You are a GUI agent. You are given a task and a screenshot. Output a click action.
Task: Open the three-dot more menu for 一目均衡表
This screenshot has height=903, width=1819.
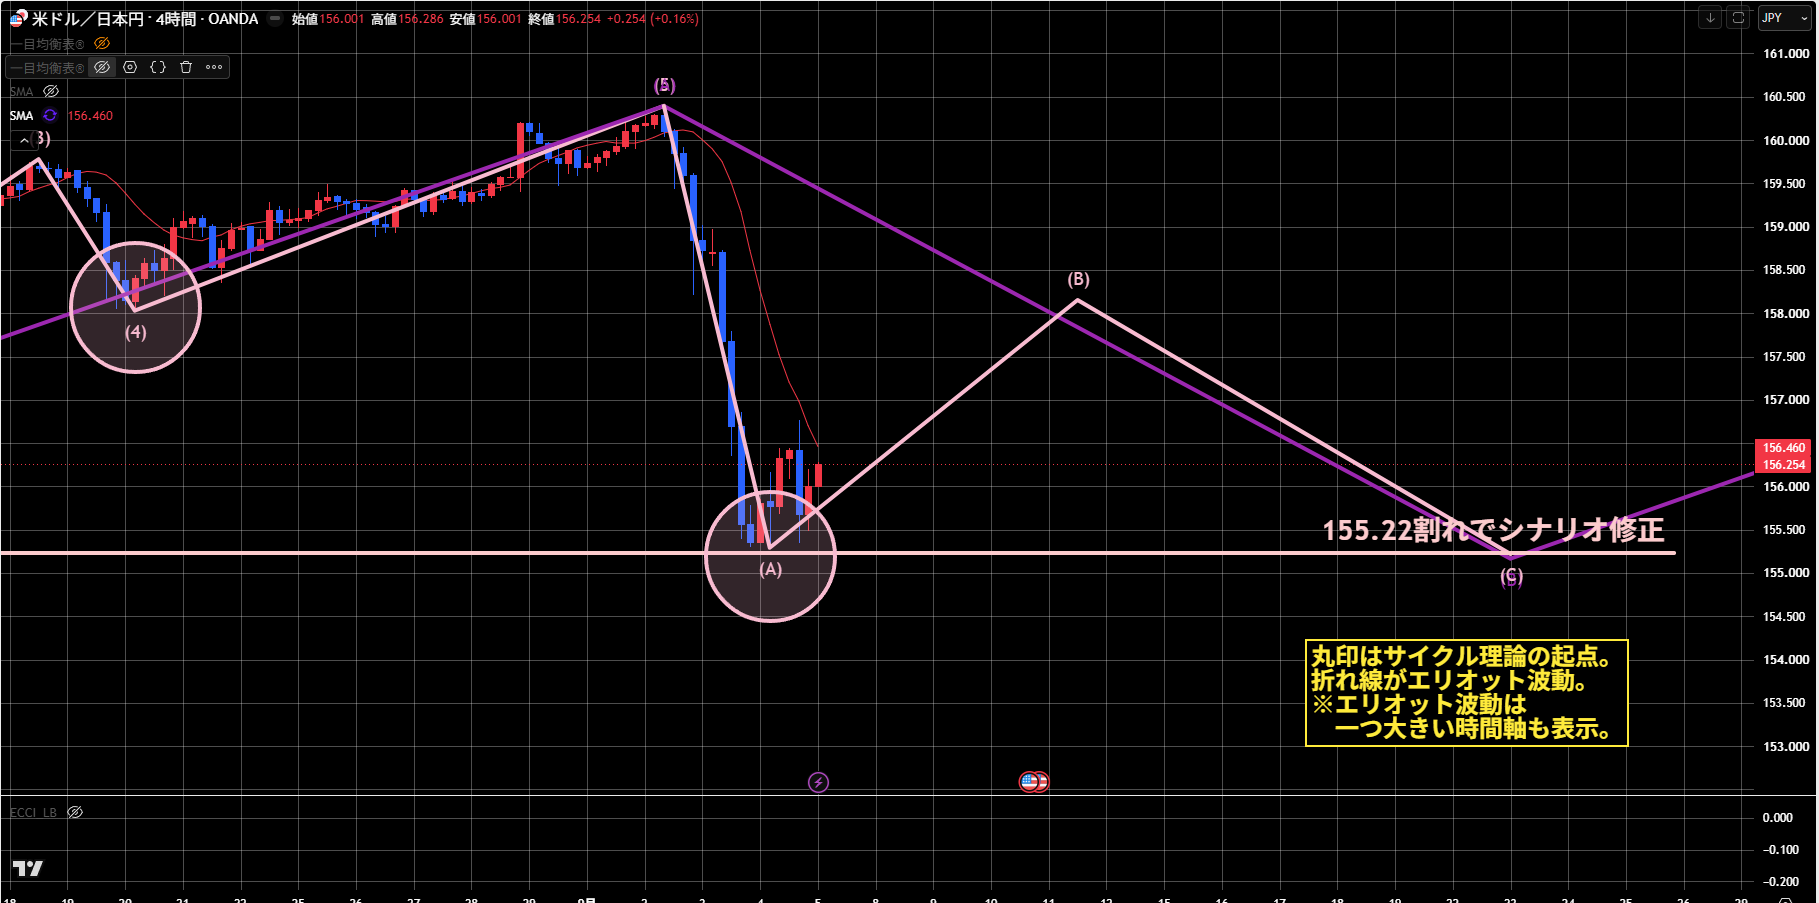[214, 67]
